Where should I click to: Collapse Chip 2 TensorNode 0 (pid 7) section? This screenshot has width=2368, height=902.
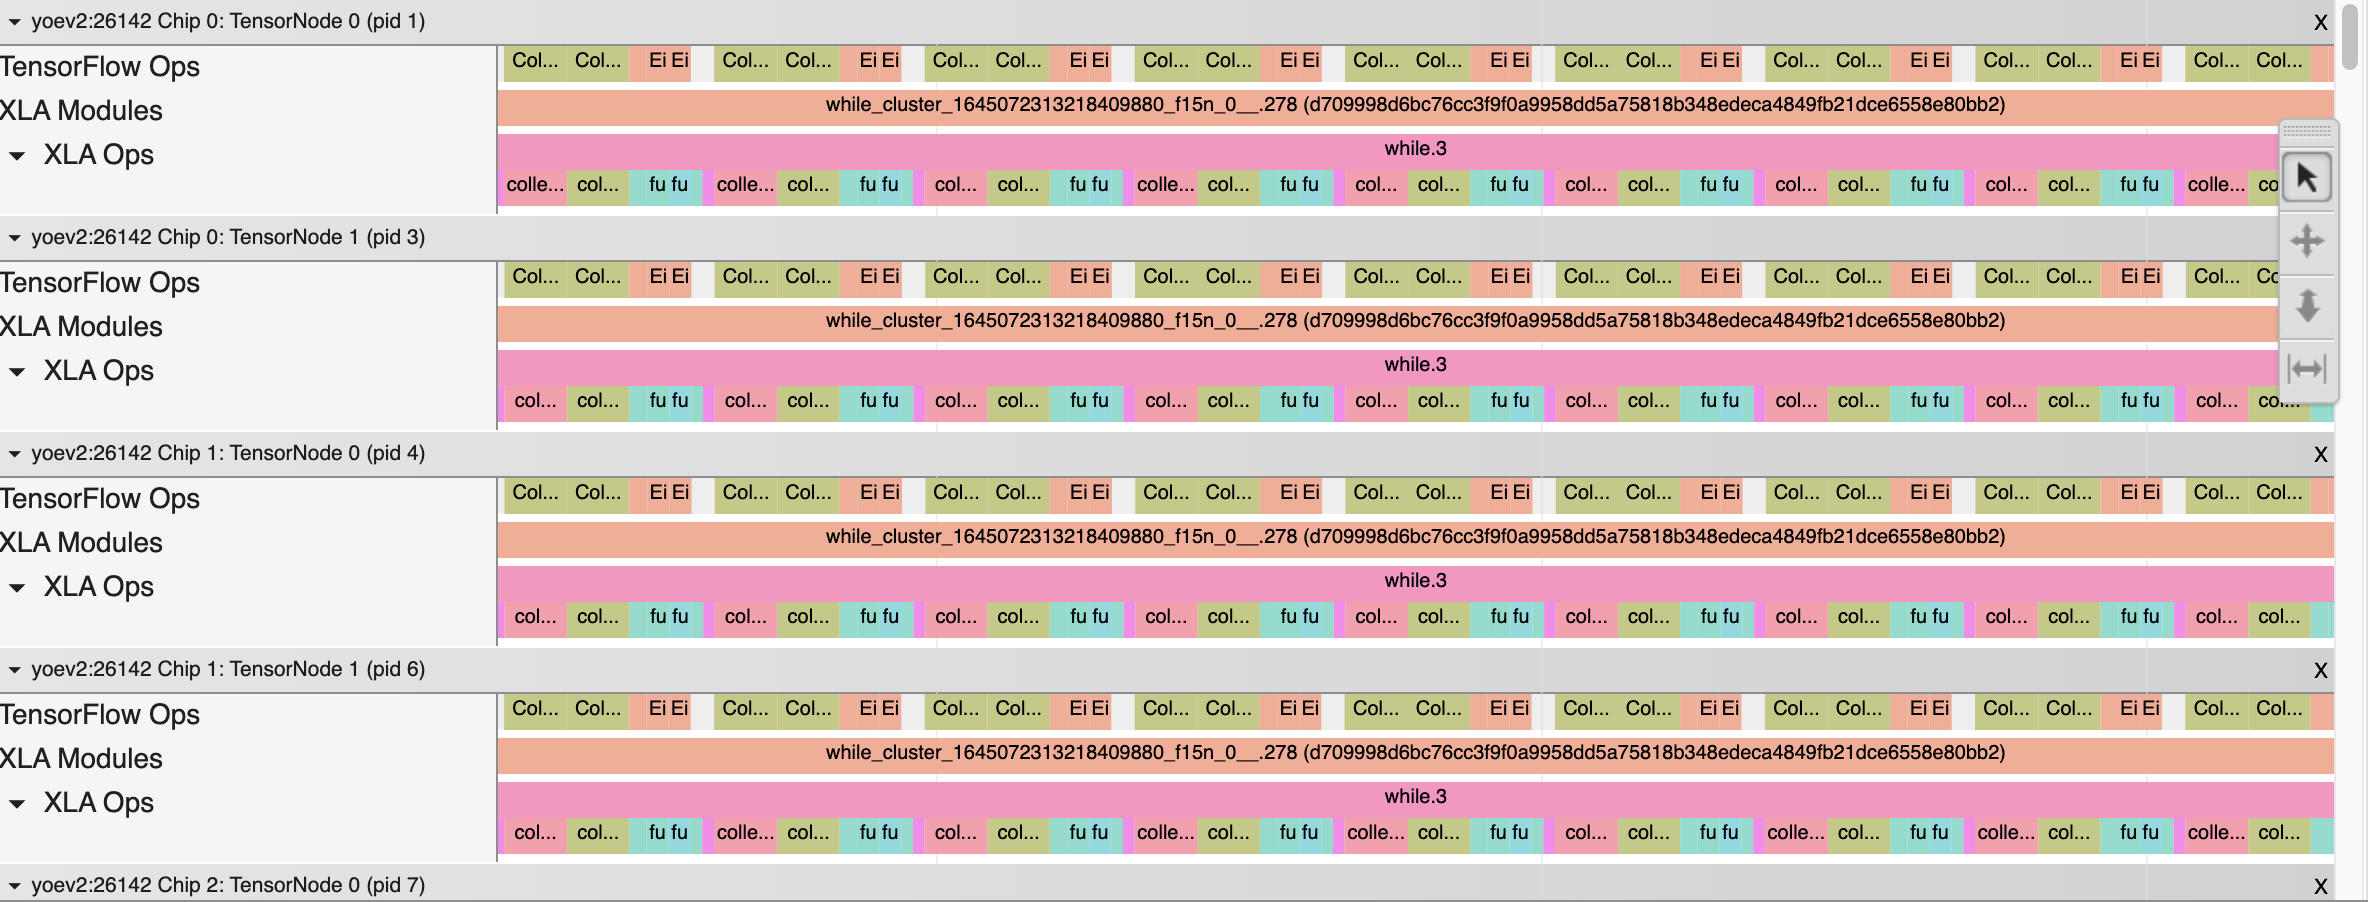coord(14,886)
